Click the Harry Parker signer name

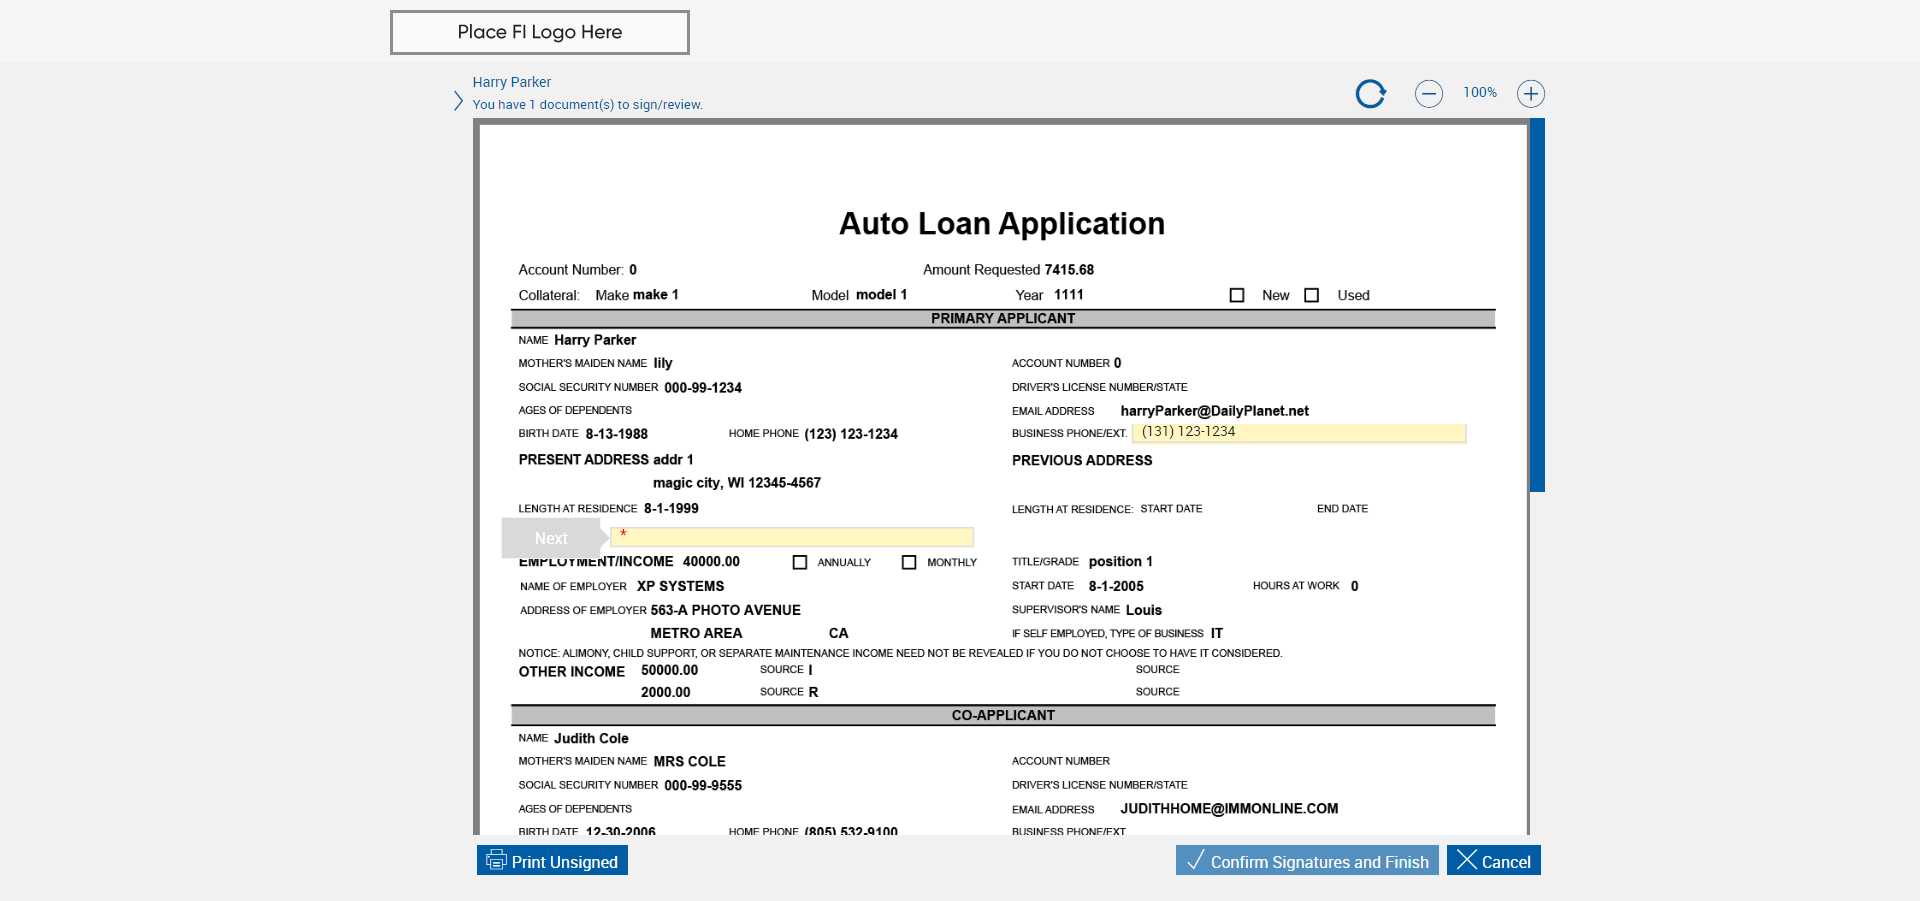pos(512,82)
